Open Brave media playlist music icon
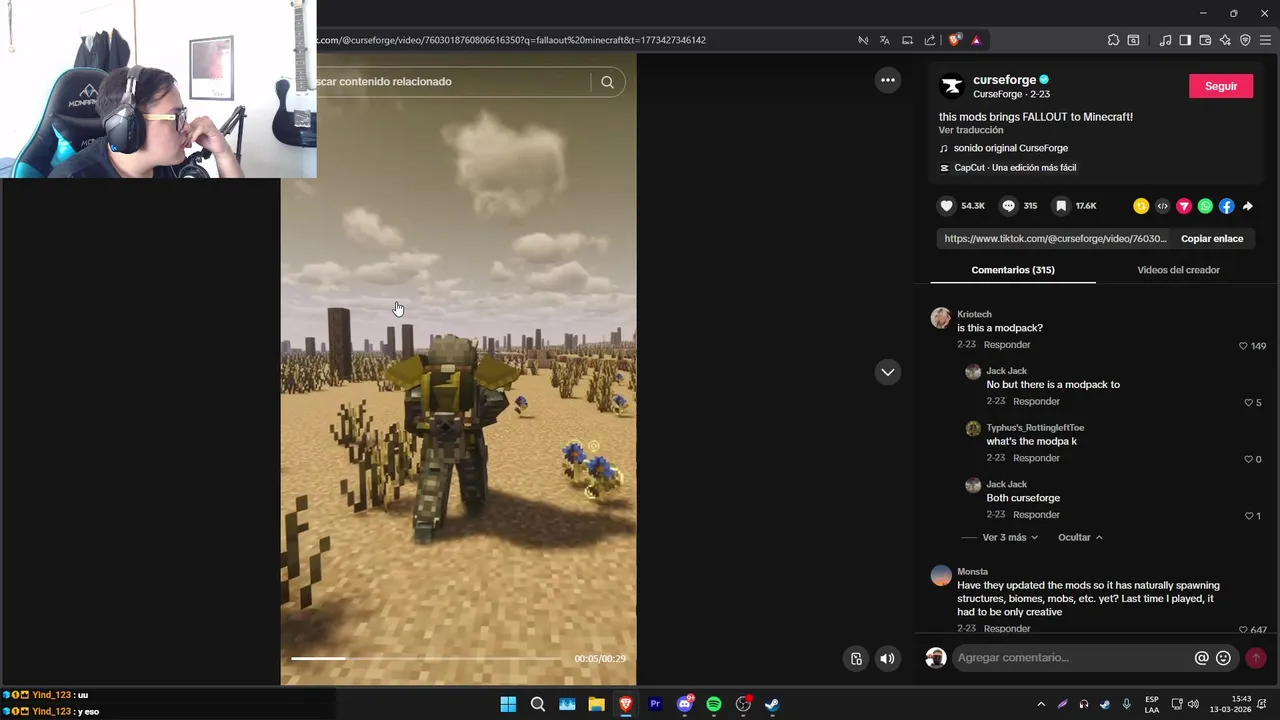 coord(1165,40)
